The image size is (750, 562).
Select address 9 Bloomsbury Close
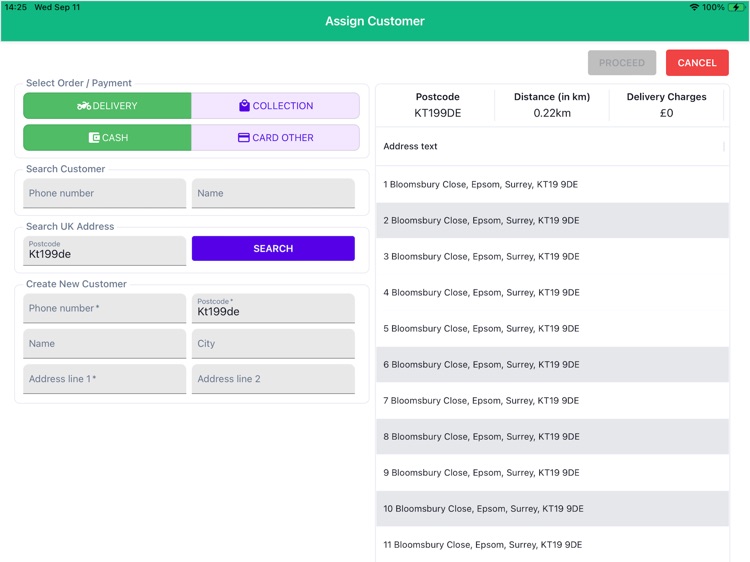(552, 473)
